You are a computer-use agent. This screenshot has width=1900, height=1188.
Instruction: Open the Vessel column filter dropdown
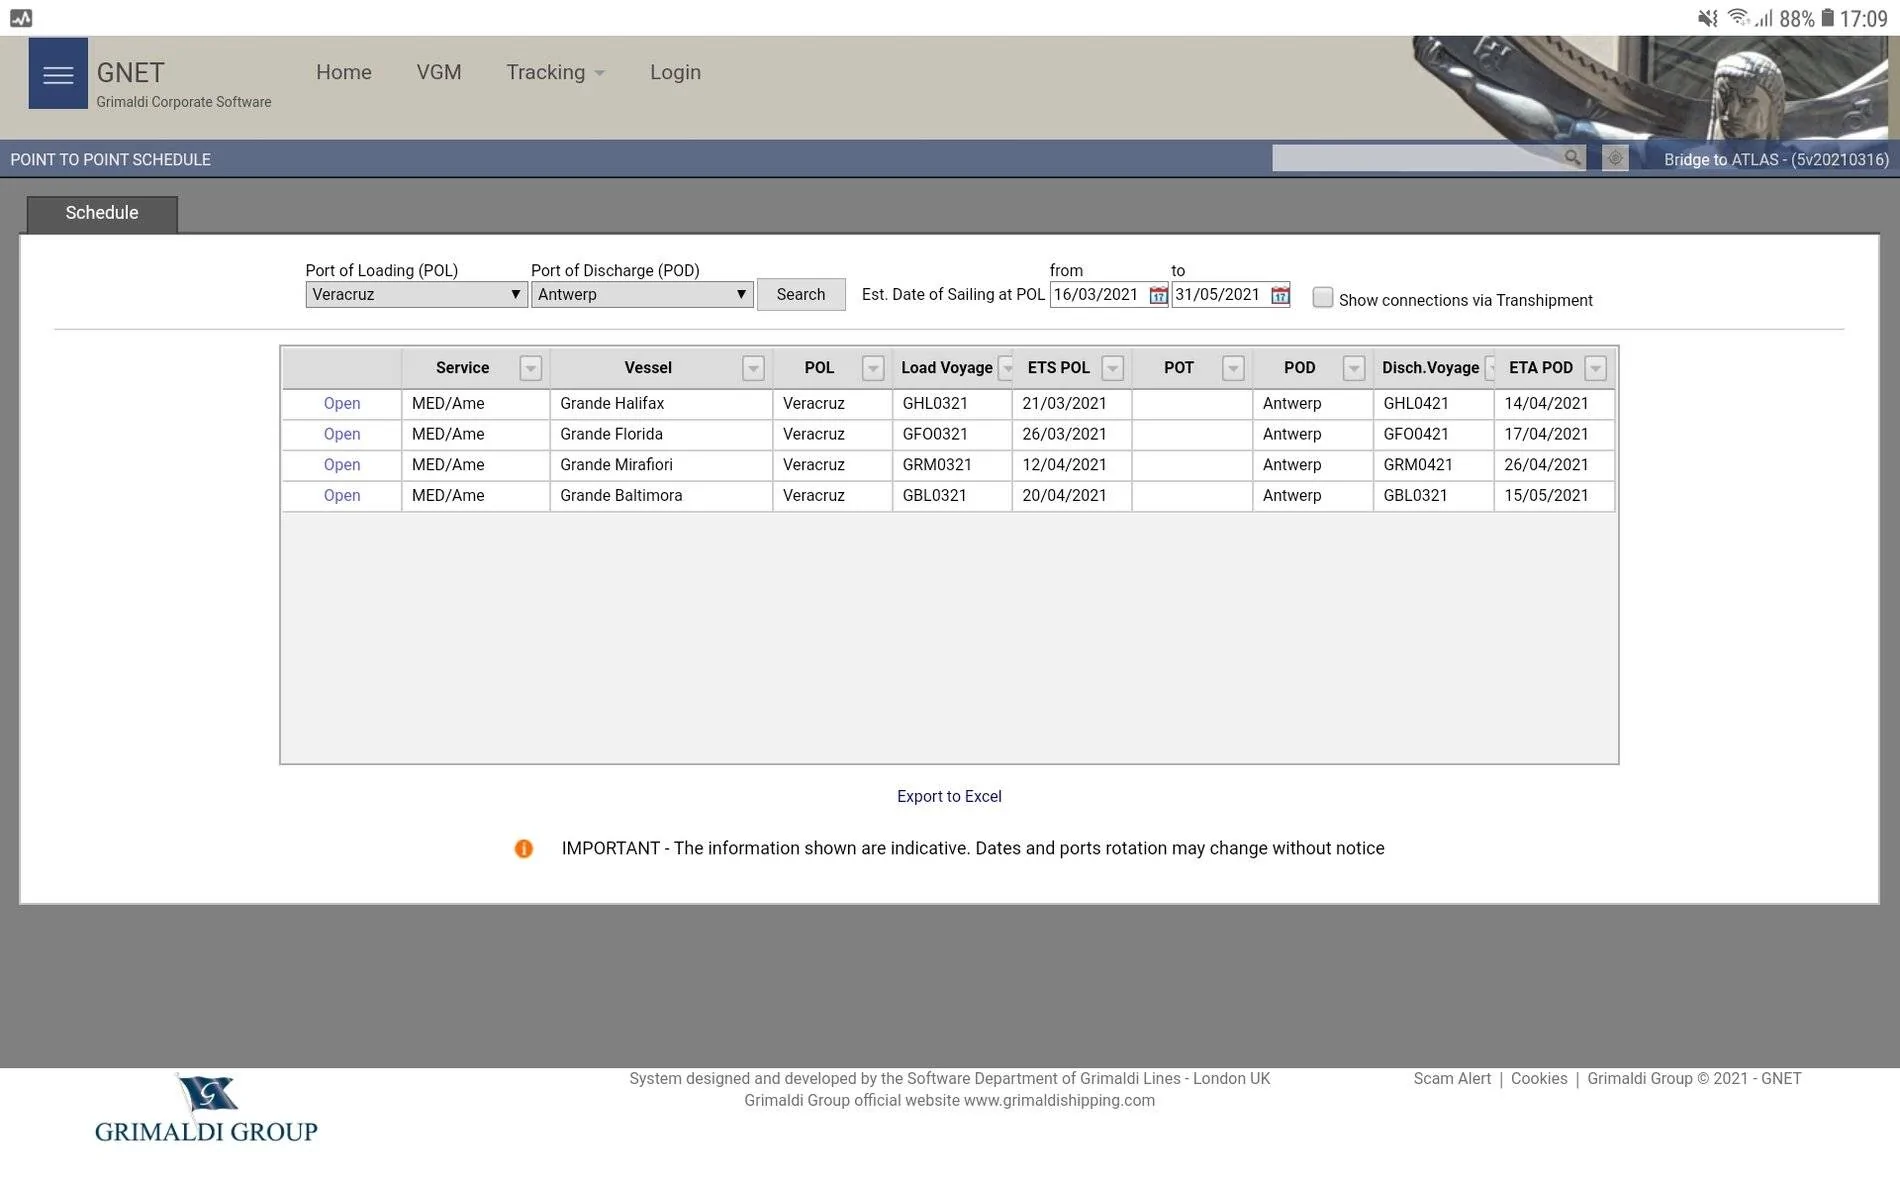pyautogui.click(x=753, y=369)
